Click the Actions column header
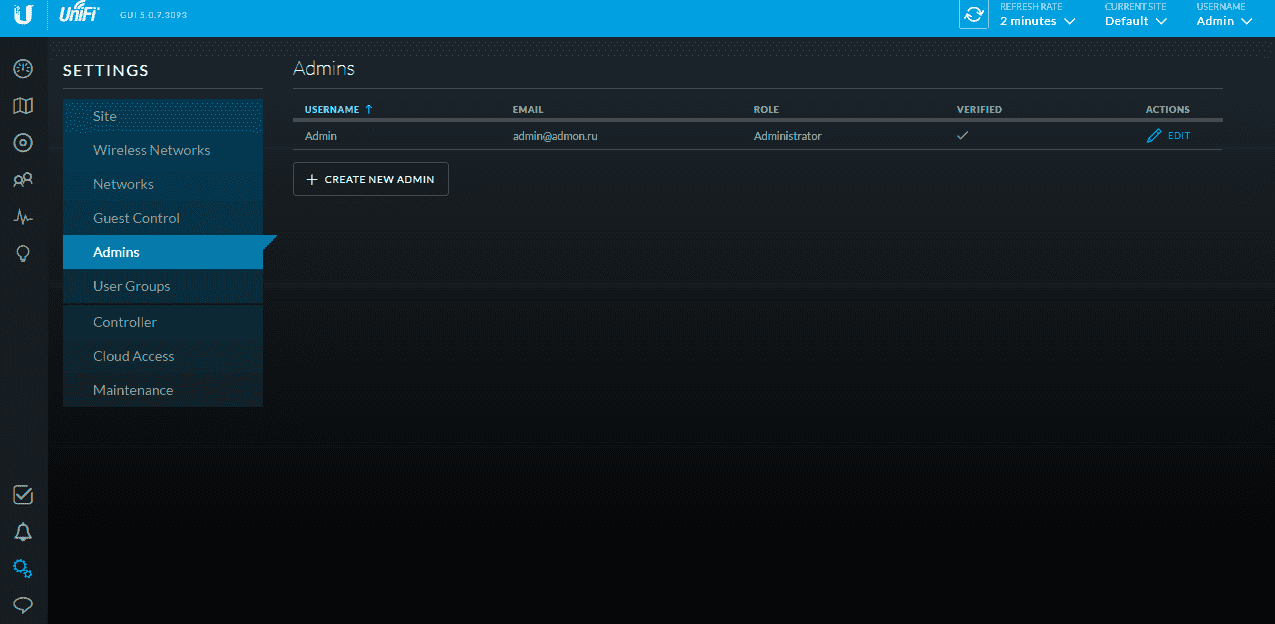 (1168, 109)
